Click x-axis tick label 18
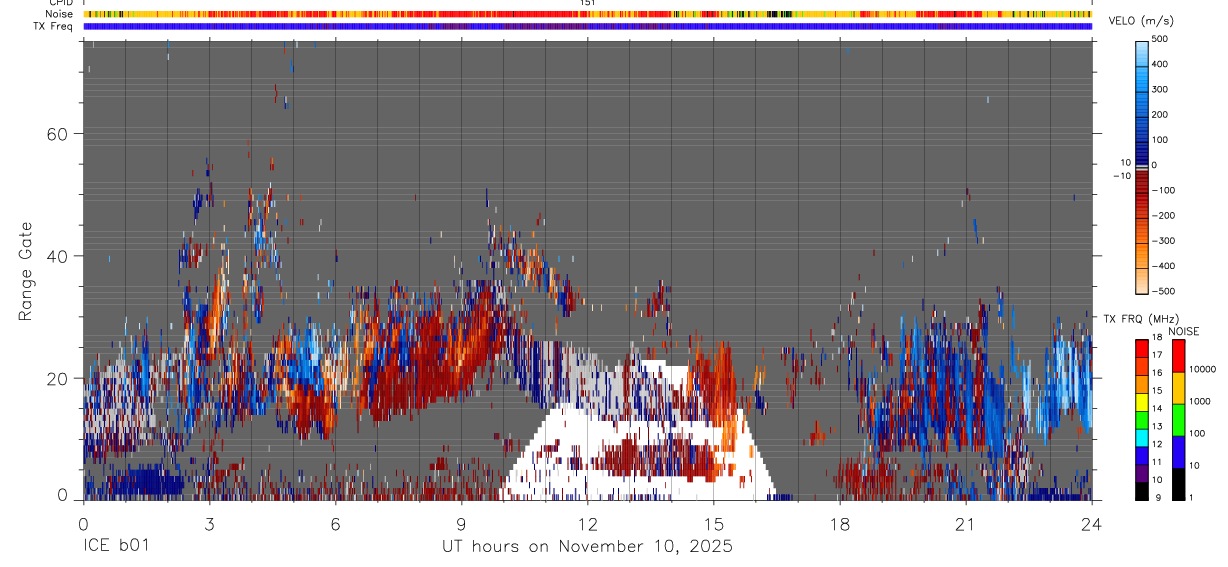This screenshot has width=1228, height=567. 839,524
